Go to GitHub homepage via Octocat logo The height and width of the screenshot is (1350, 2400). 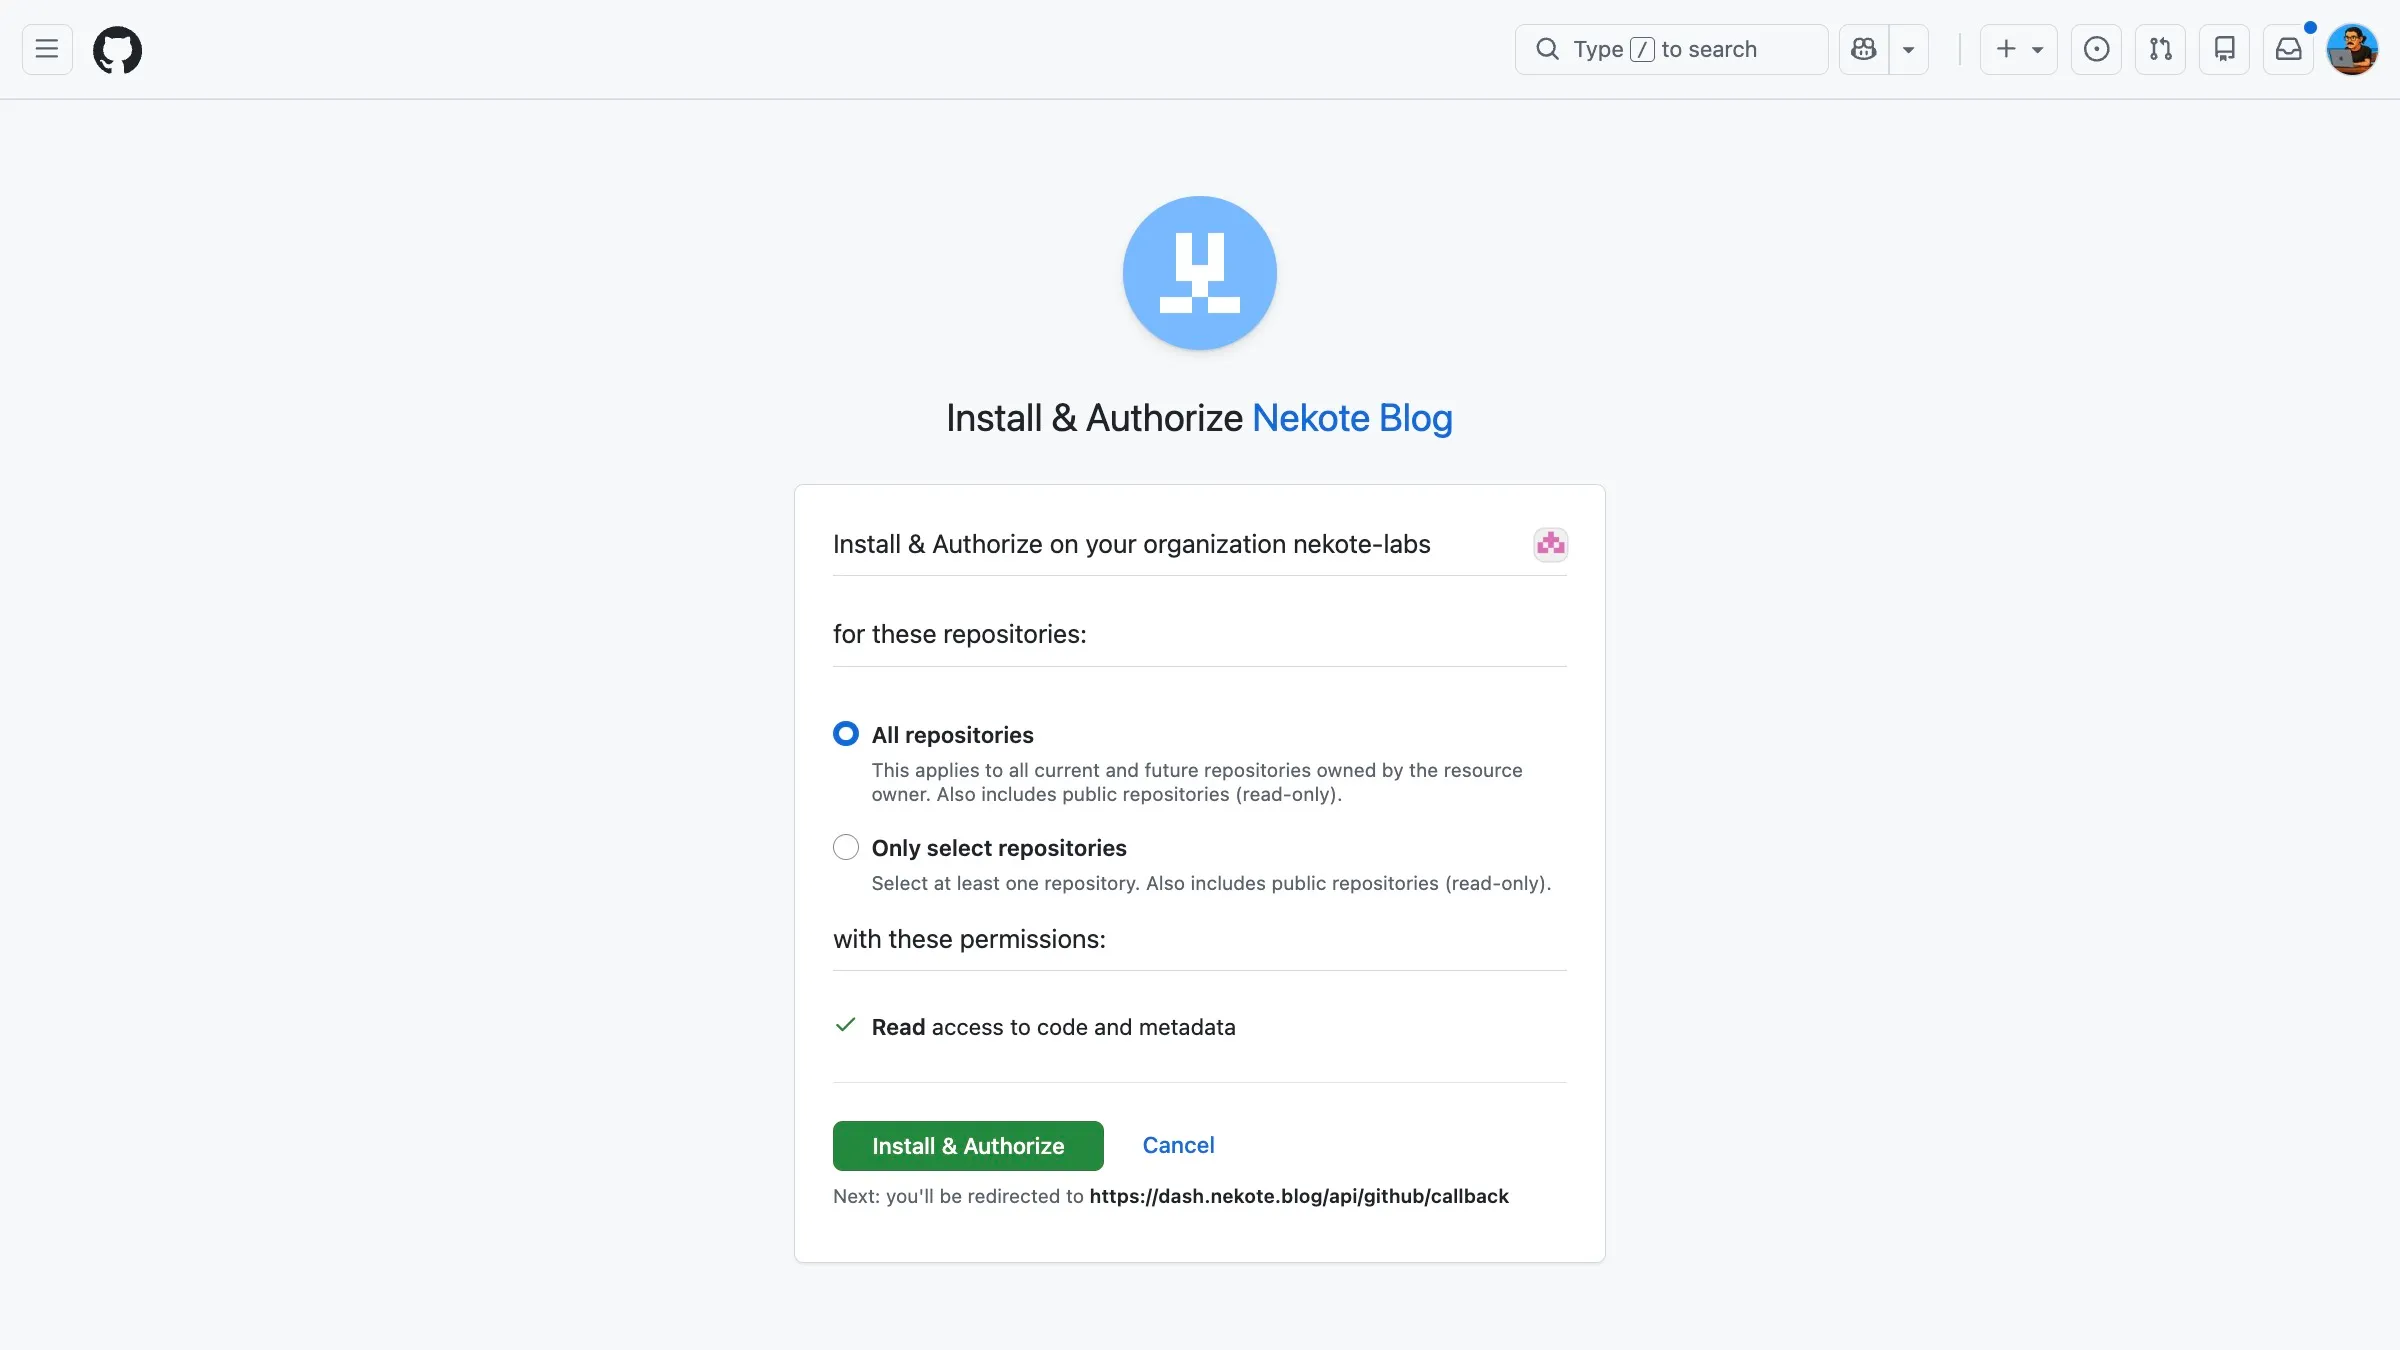[117, 49]
